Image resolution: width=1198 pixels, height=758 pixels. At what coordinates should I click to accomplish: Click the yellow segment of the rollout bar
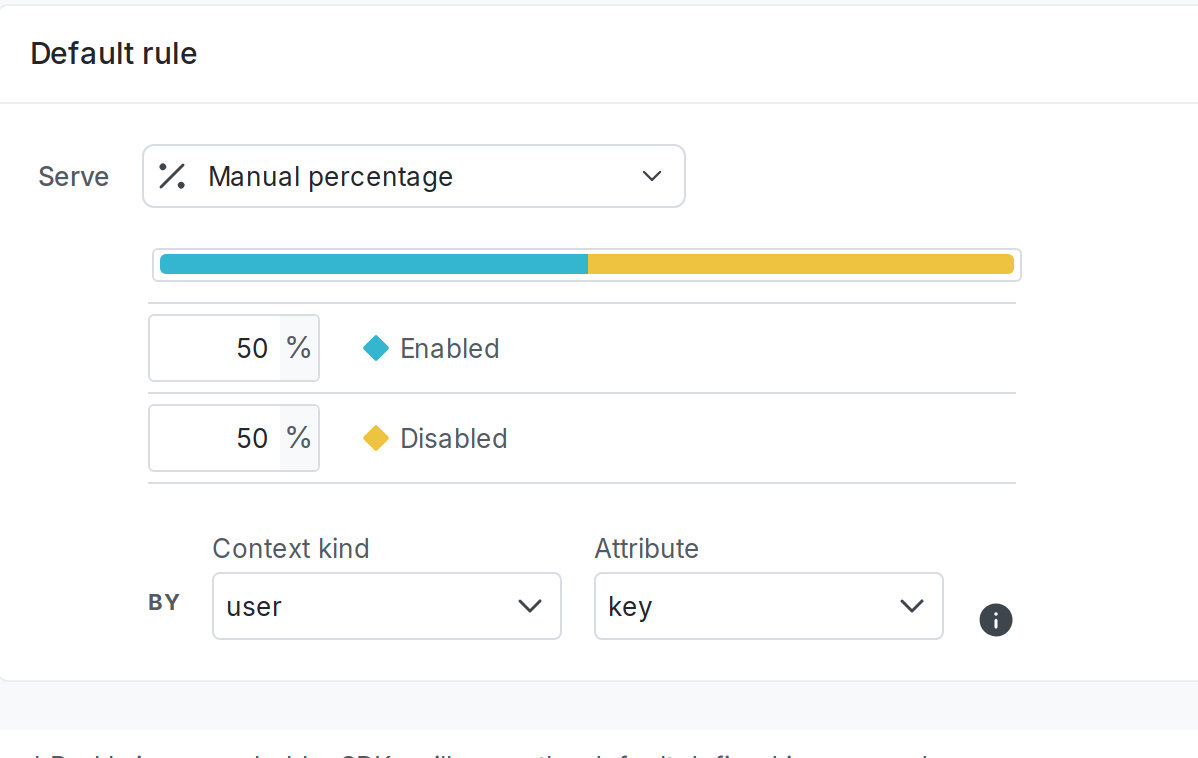800,264
